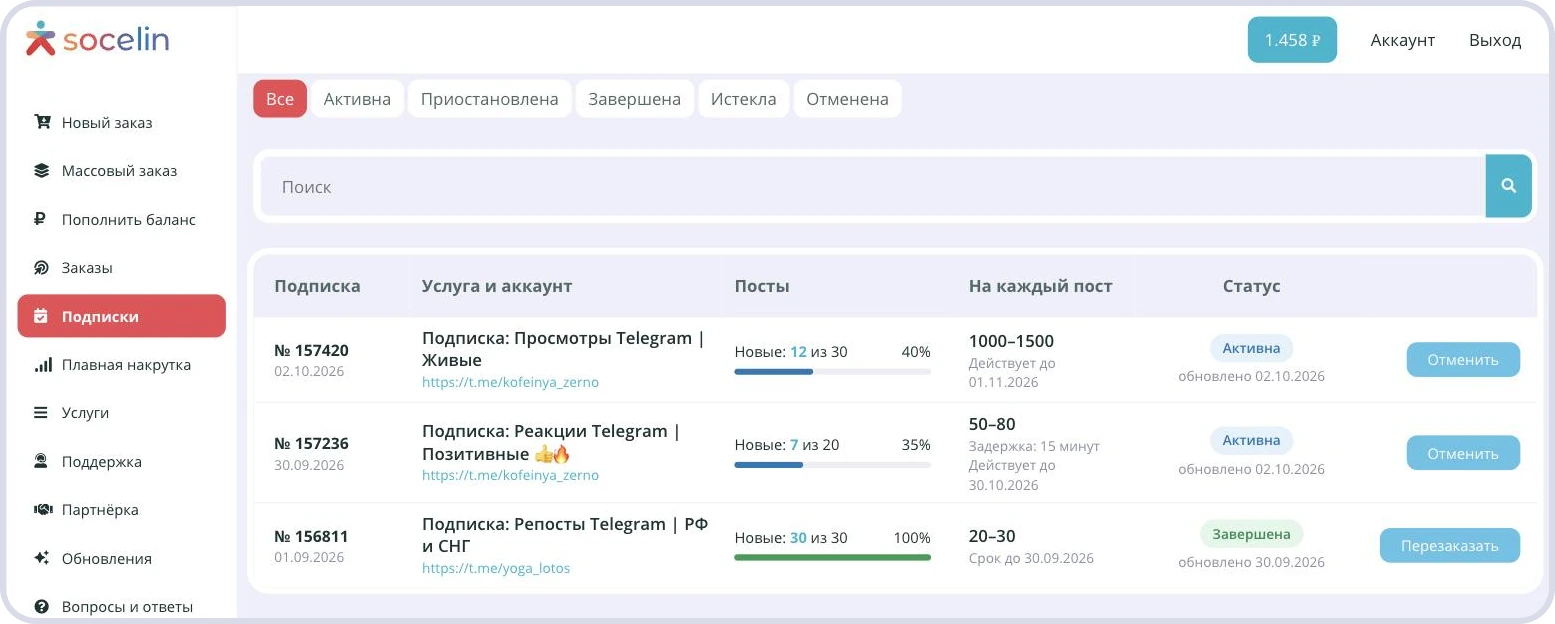Show Отменена subscriptions

click(x=848, y=99)
